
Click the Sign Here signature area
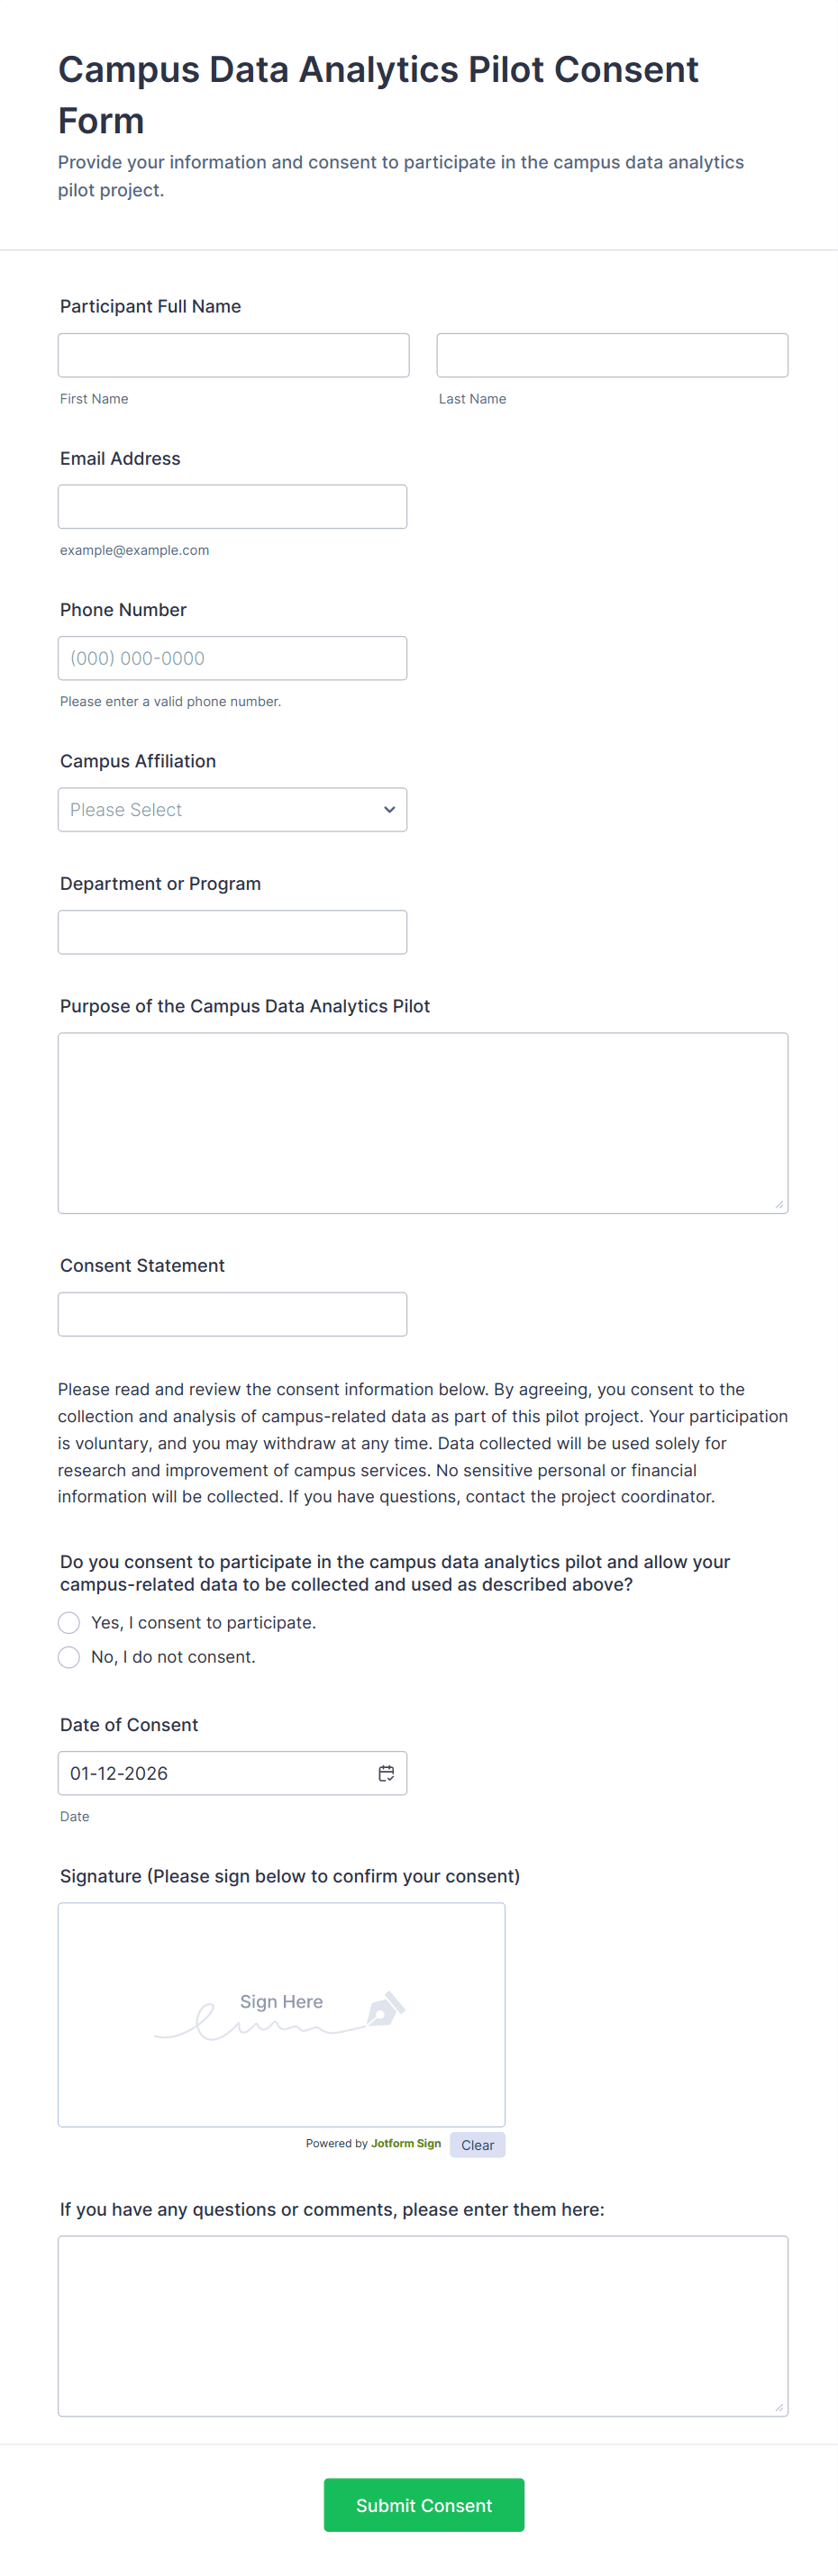point(281,2014)
